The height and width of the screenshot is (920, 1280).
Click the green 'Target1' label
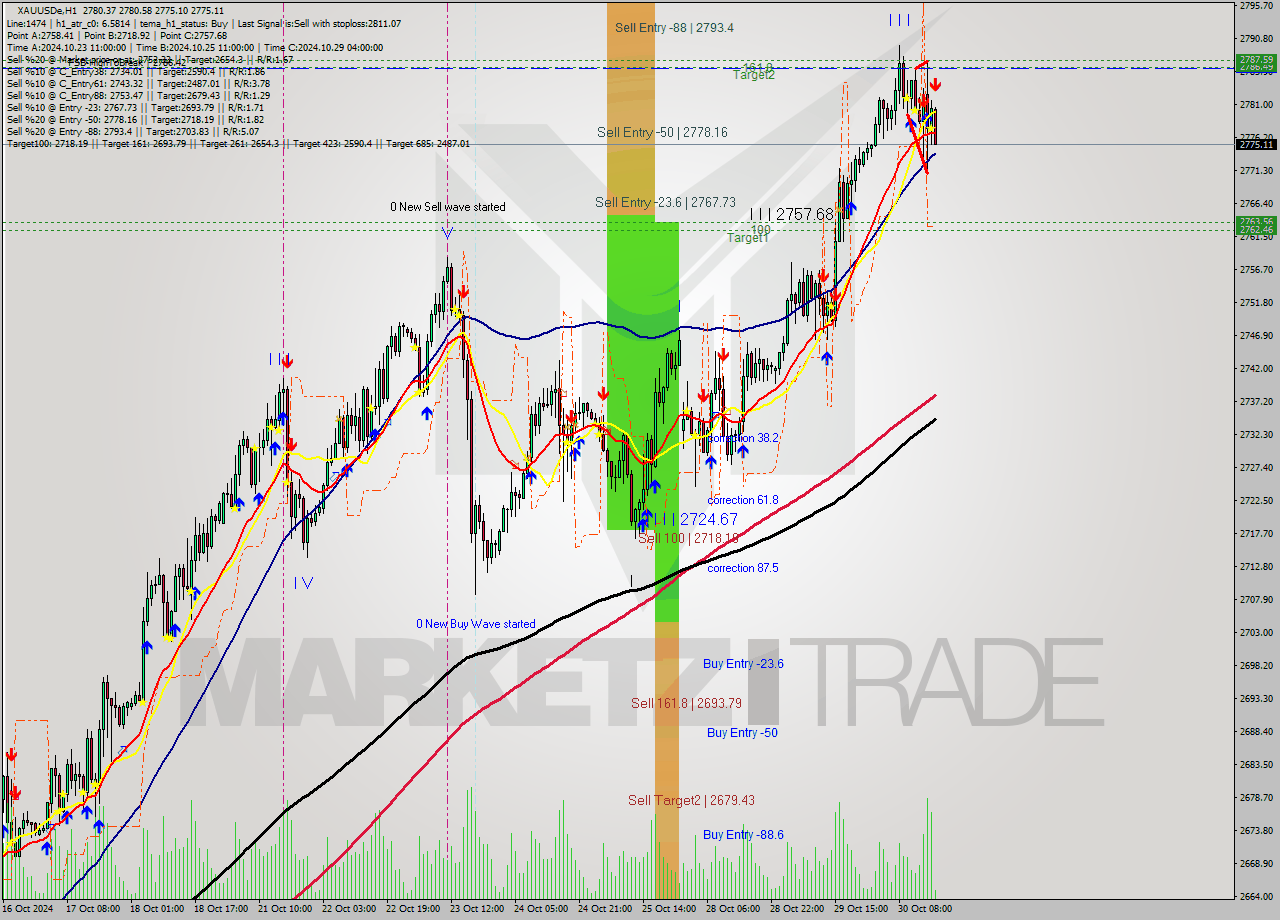coord(748,238)
